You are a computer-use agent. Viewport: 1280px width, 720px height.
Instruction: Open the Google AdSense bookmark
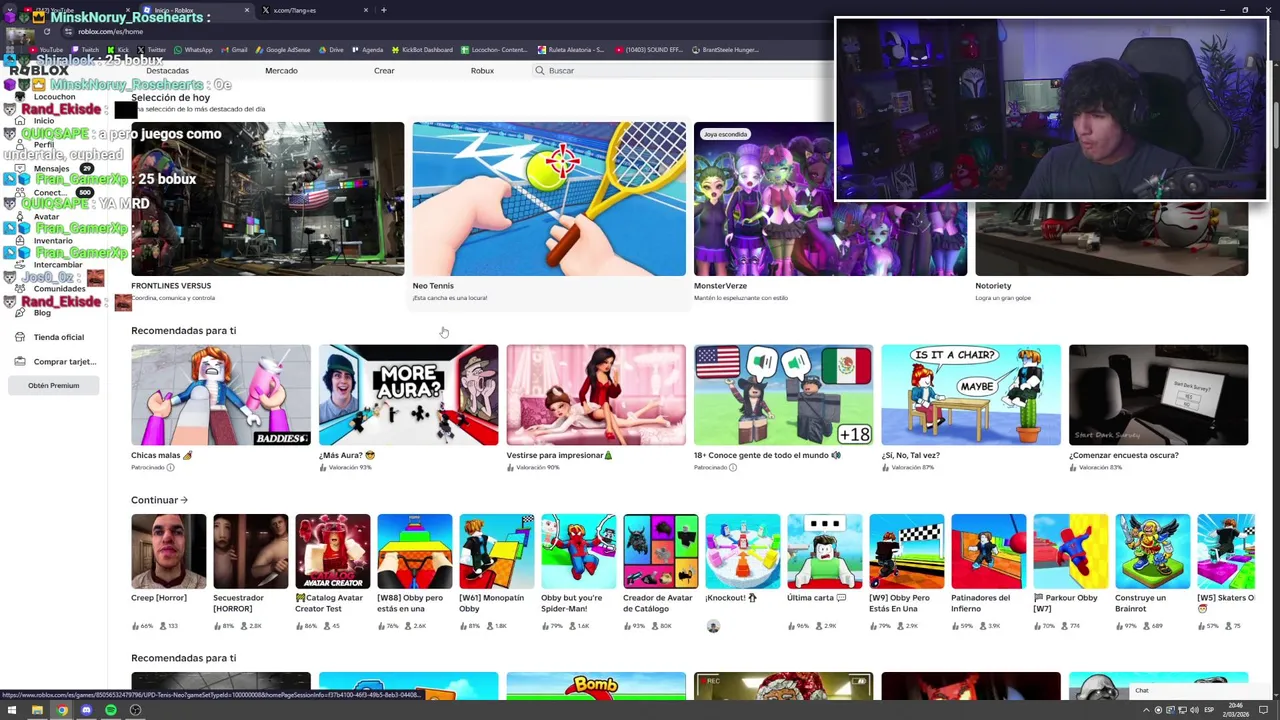tap(283, 50)
